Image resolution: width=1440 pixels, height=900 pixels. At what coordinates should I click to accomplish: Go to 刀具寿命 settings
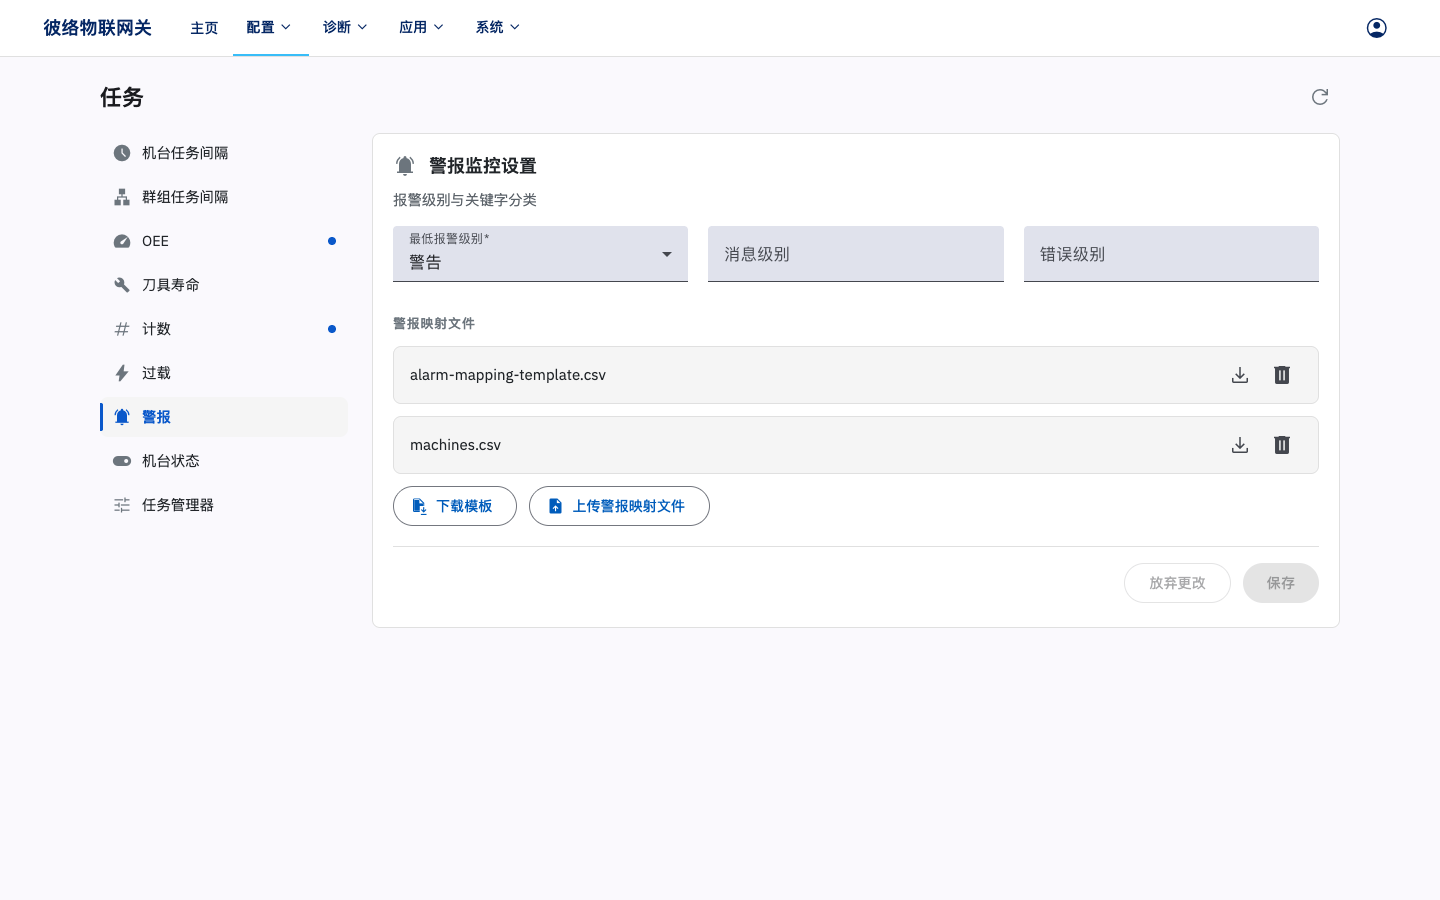pyautogui.click(x=224, y=285)
